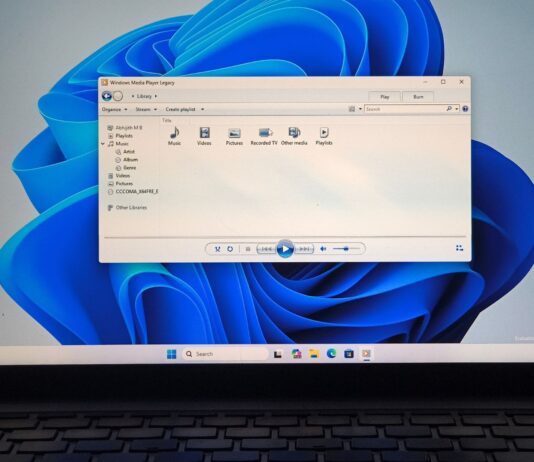The image size is (534, 462).
Task: Open File Explorer from the taskbar
Action: pos(314,354)
